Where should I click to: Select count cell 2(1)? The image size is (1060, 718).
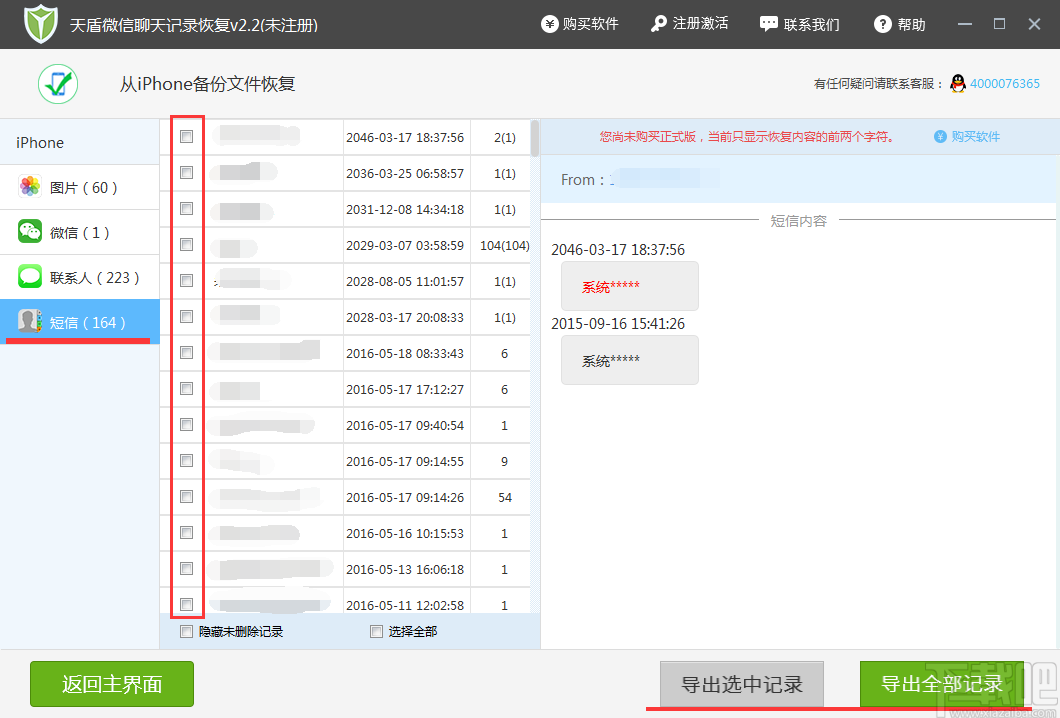504,137
